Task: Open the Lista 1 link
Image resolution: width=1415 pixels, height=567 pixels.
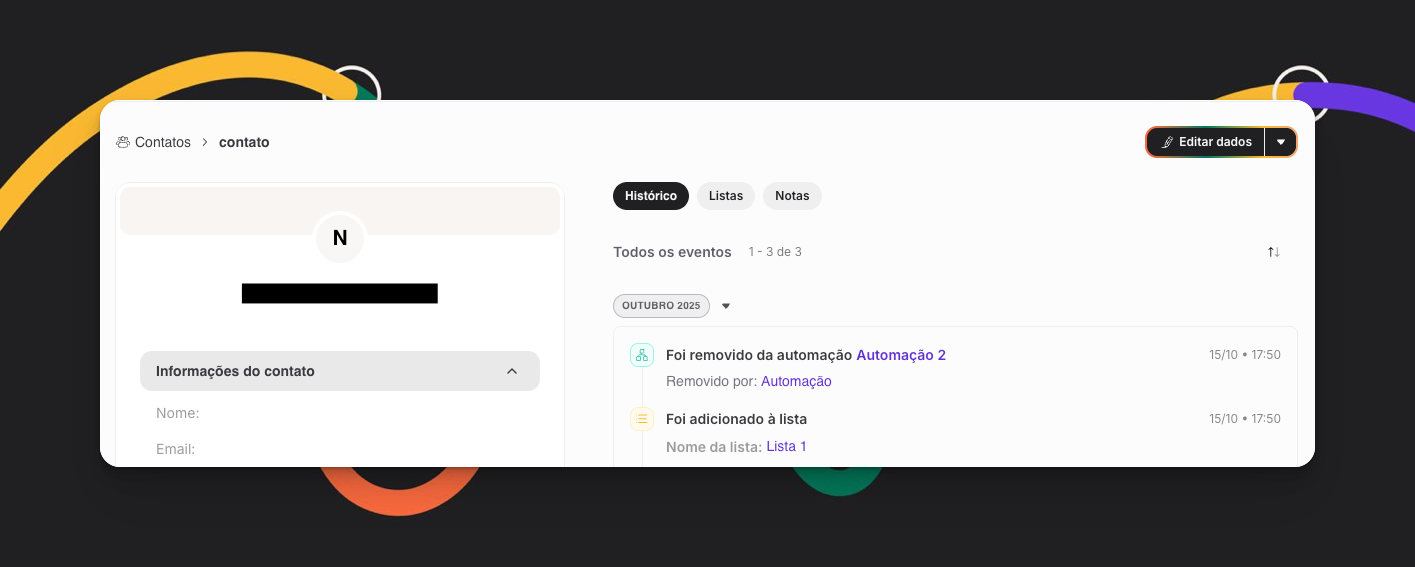Action: coord(786,446)
